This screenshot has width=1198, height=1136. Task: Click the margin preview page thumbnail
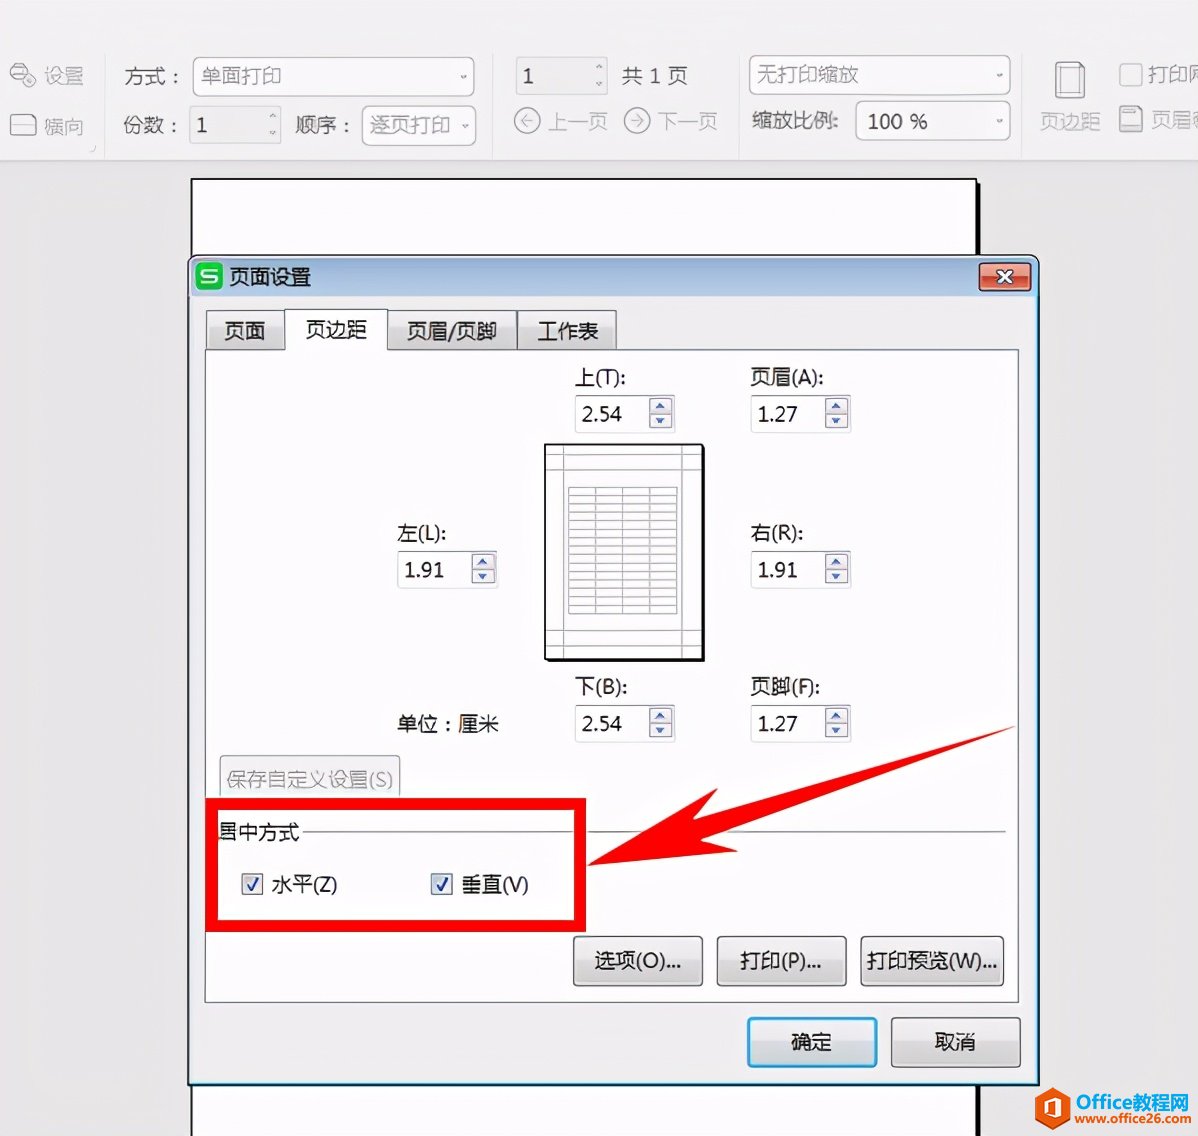tap(624, 552)
